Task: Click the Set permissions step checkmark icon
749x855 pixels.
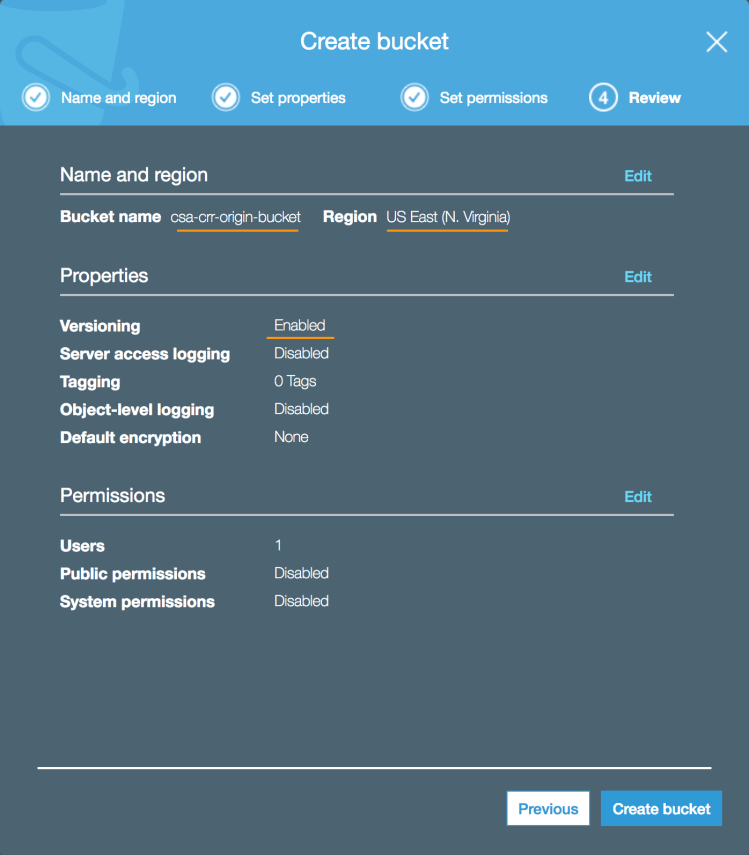Action: (414, 98)
